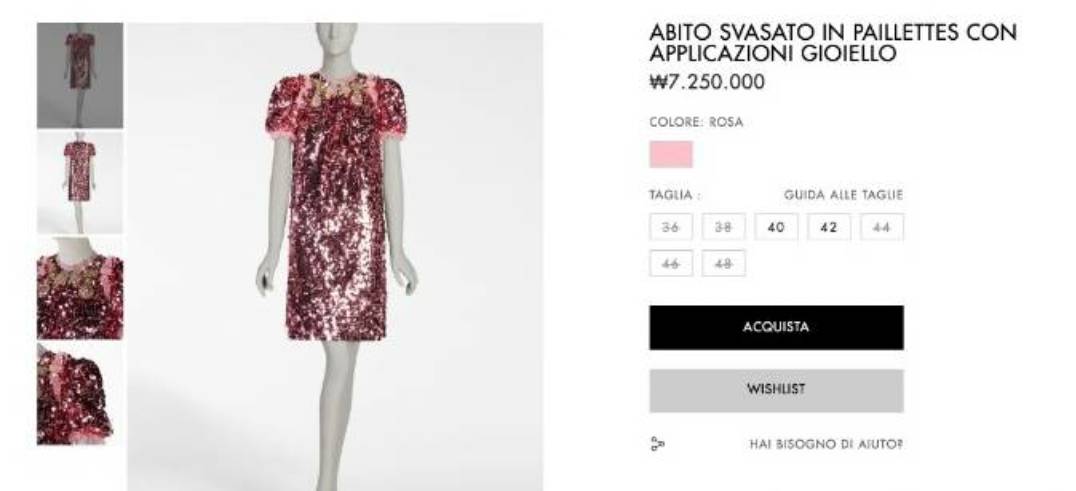1076x491 pixels.
Task: Click the main sequin dress product image
Action: point(335,256)
